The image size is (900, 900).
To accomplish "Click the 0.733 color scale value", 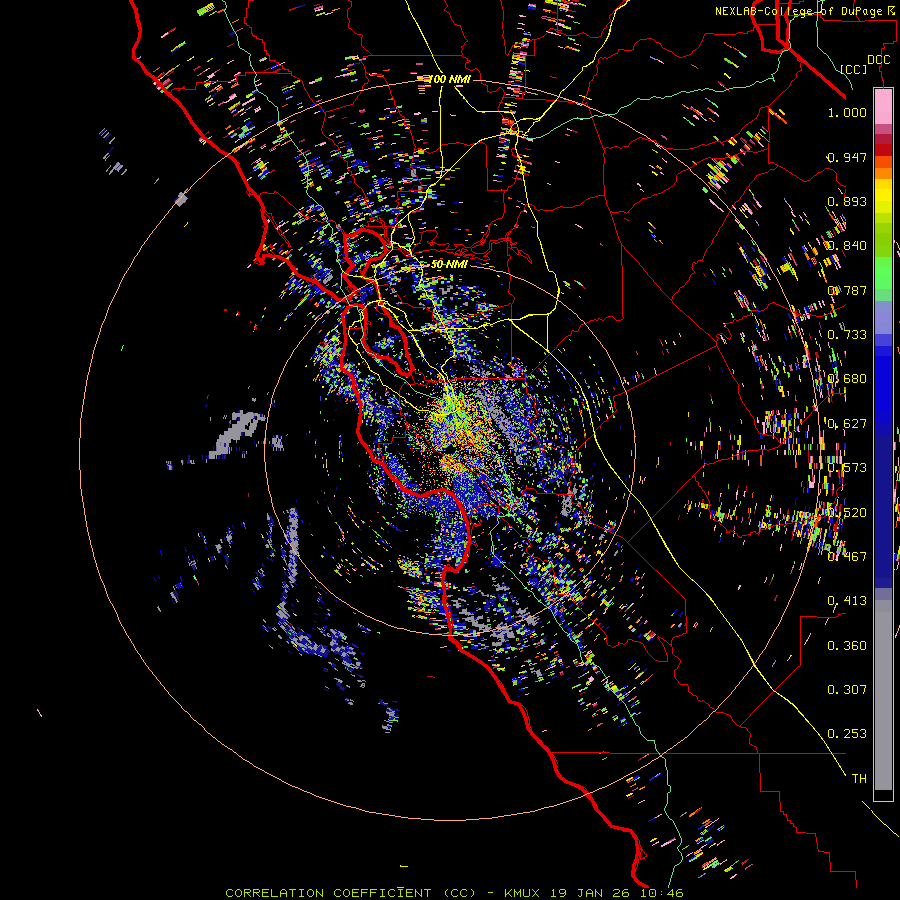I will 847,335.
